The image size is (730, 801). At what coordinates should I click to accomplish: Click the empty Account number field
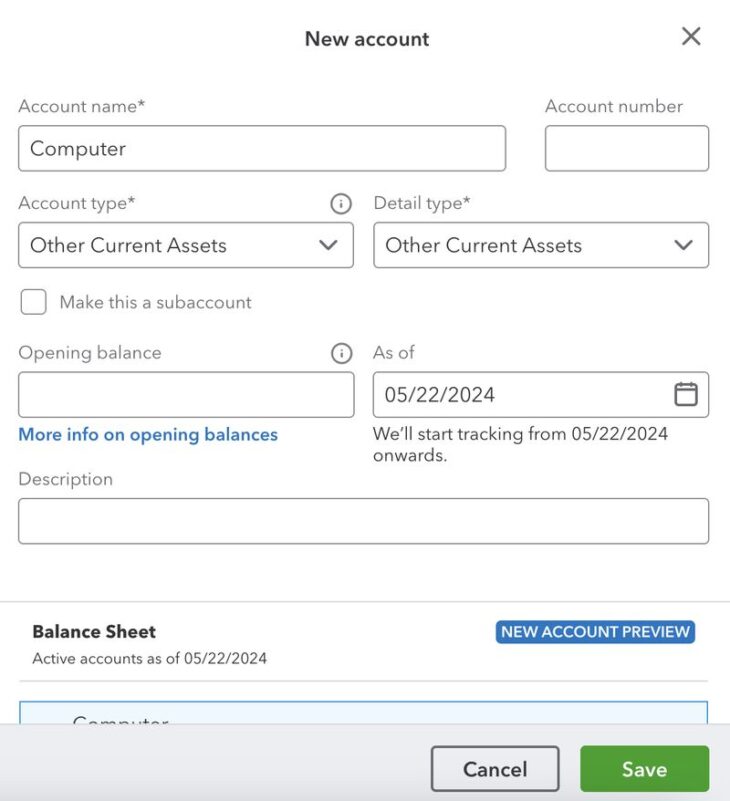626,148
